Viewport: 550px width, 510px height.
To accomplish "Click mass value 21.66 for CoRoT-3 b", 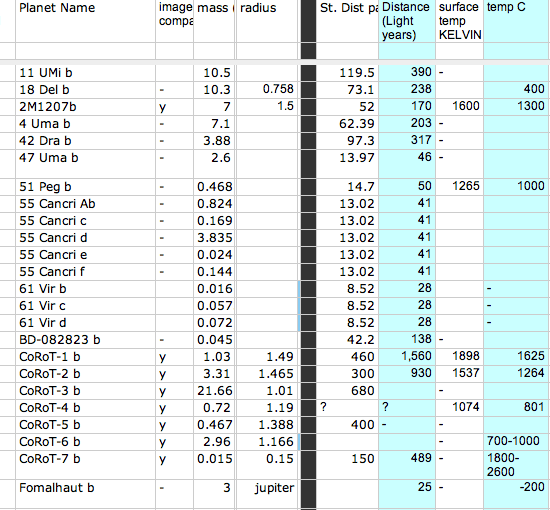I will click(x=214, y=391).
